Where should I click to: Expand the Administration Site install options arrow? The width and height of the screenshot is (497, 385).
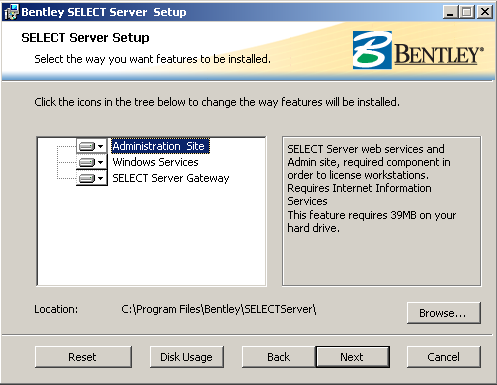click(x=101, y=146)
